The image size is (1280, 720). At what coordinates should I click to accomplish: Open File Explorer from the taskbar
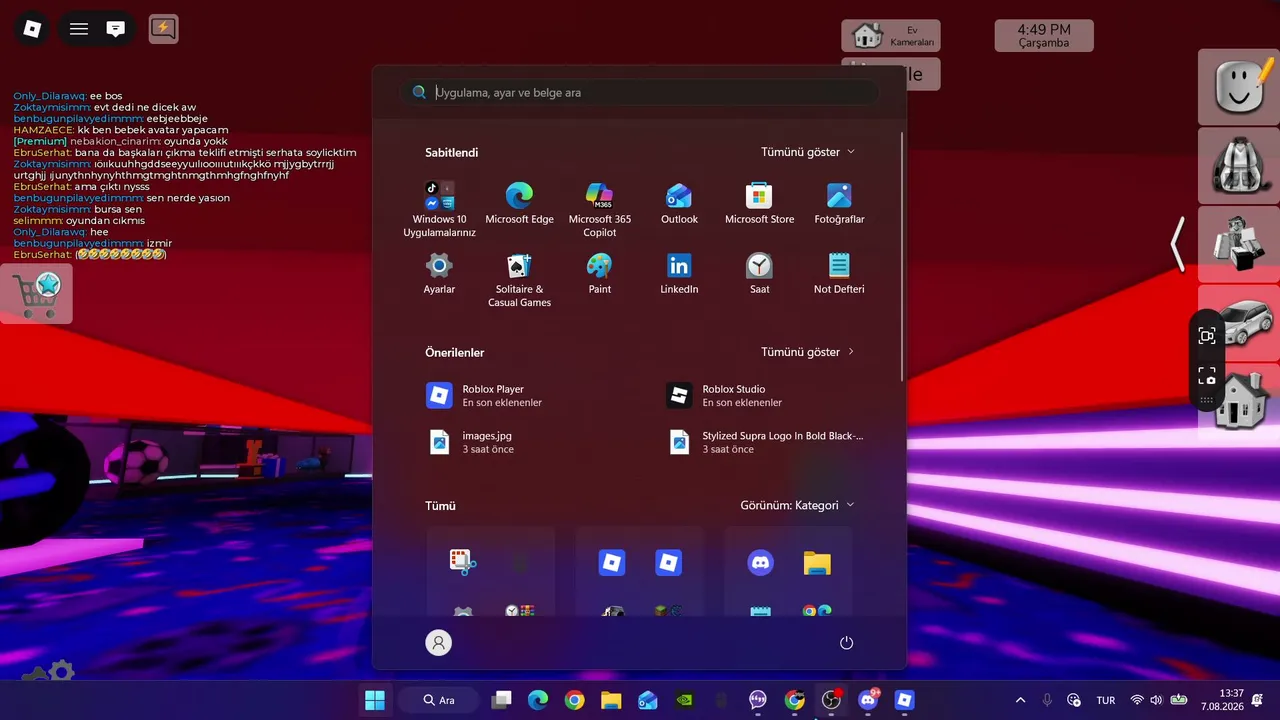point(611,700)
